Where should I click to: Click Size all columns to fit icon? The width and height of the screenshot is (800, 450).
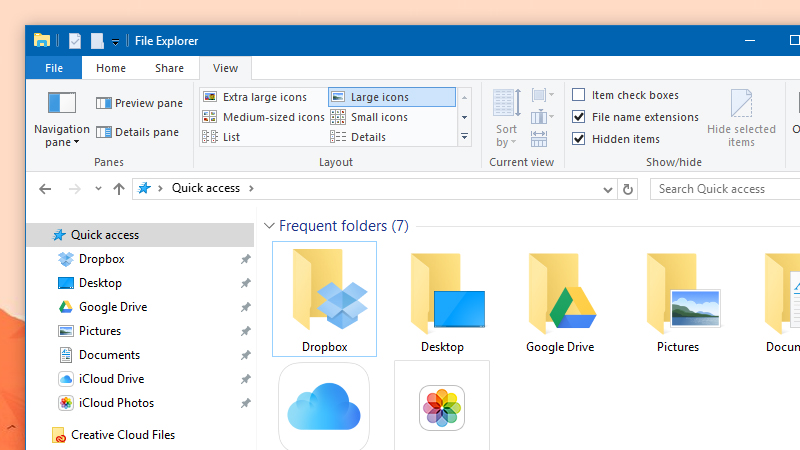point(539,139)
